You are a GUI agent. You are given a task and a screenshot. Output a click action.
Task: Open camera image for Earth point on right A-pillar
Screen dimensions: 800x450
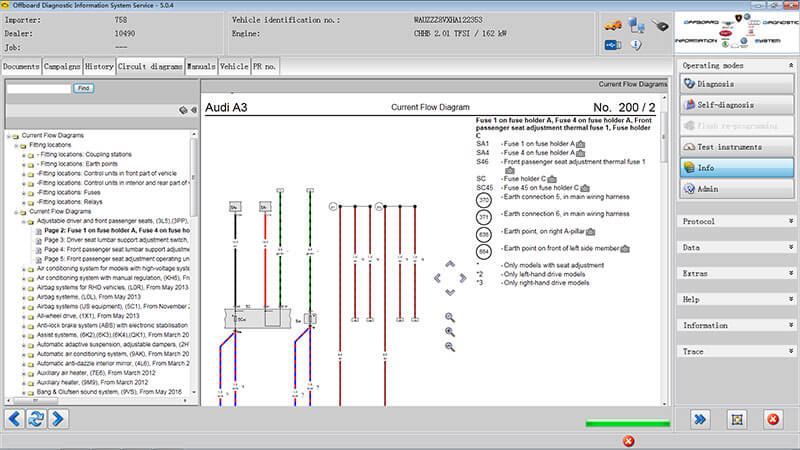590,232
